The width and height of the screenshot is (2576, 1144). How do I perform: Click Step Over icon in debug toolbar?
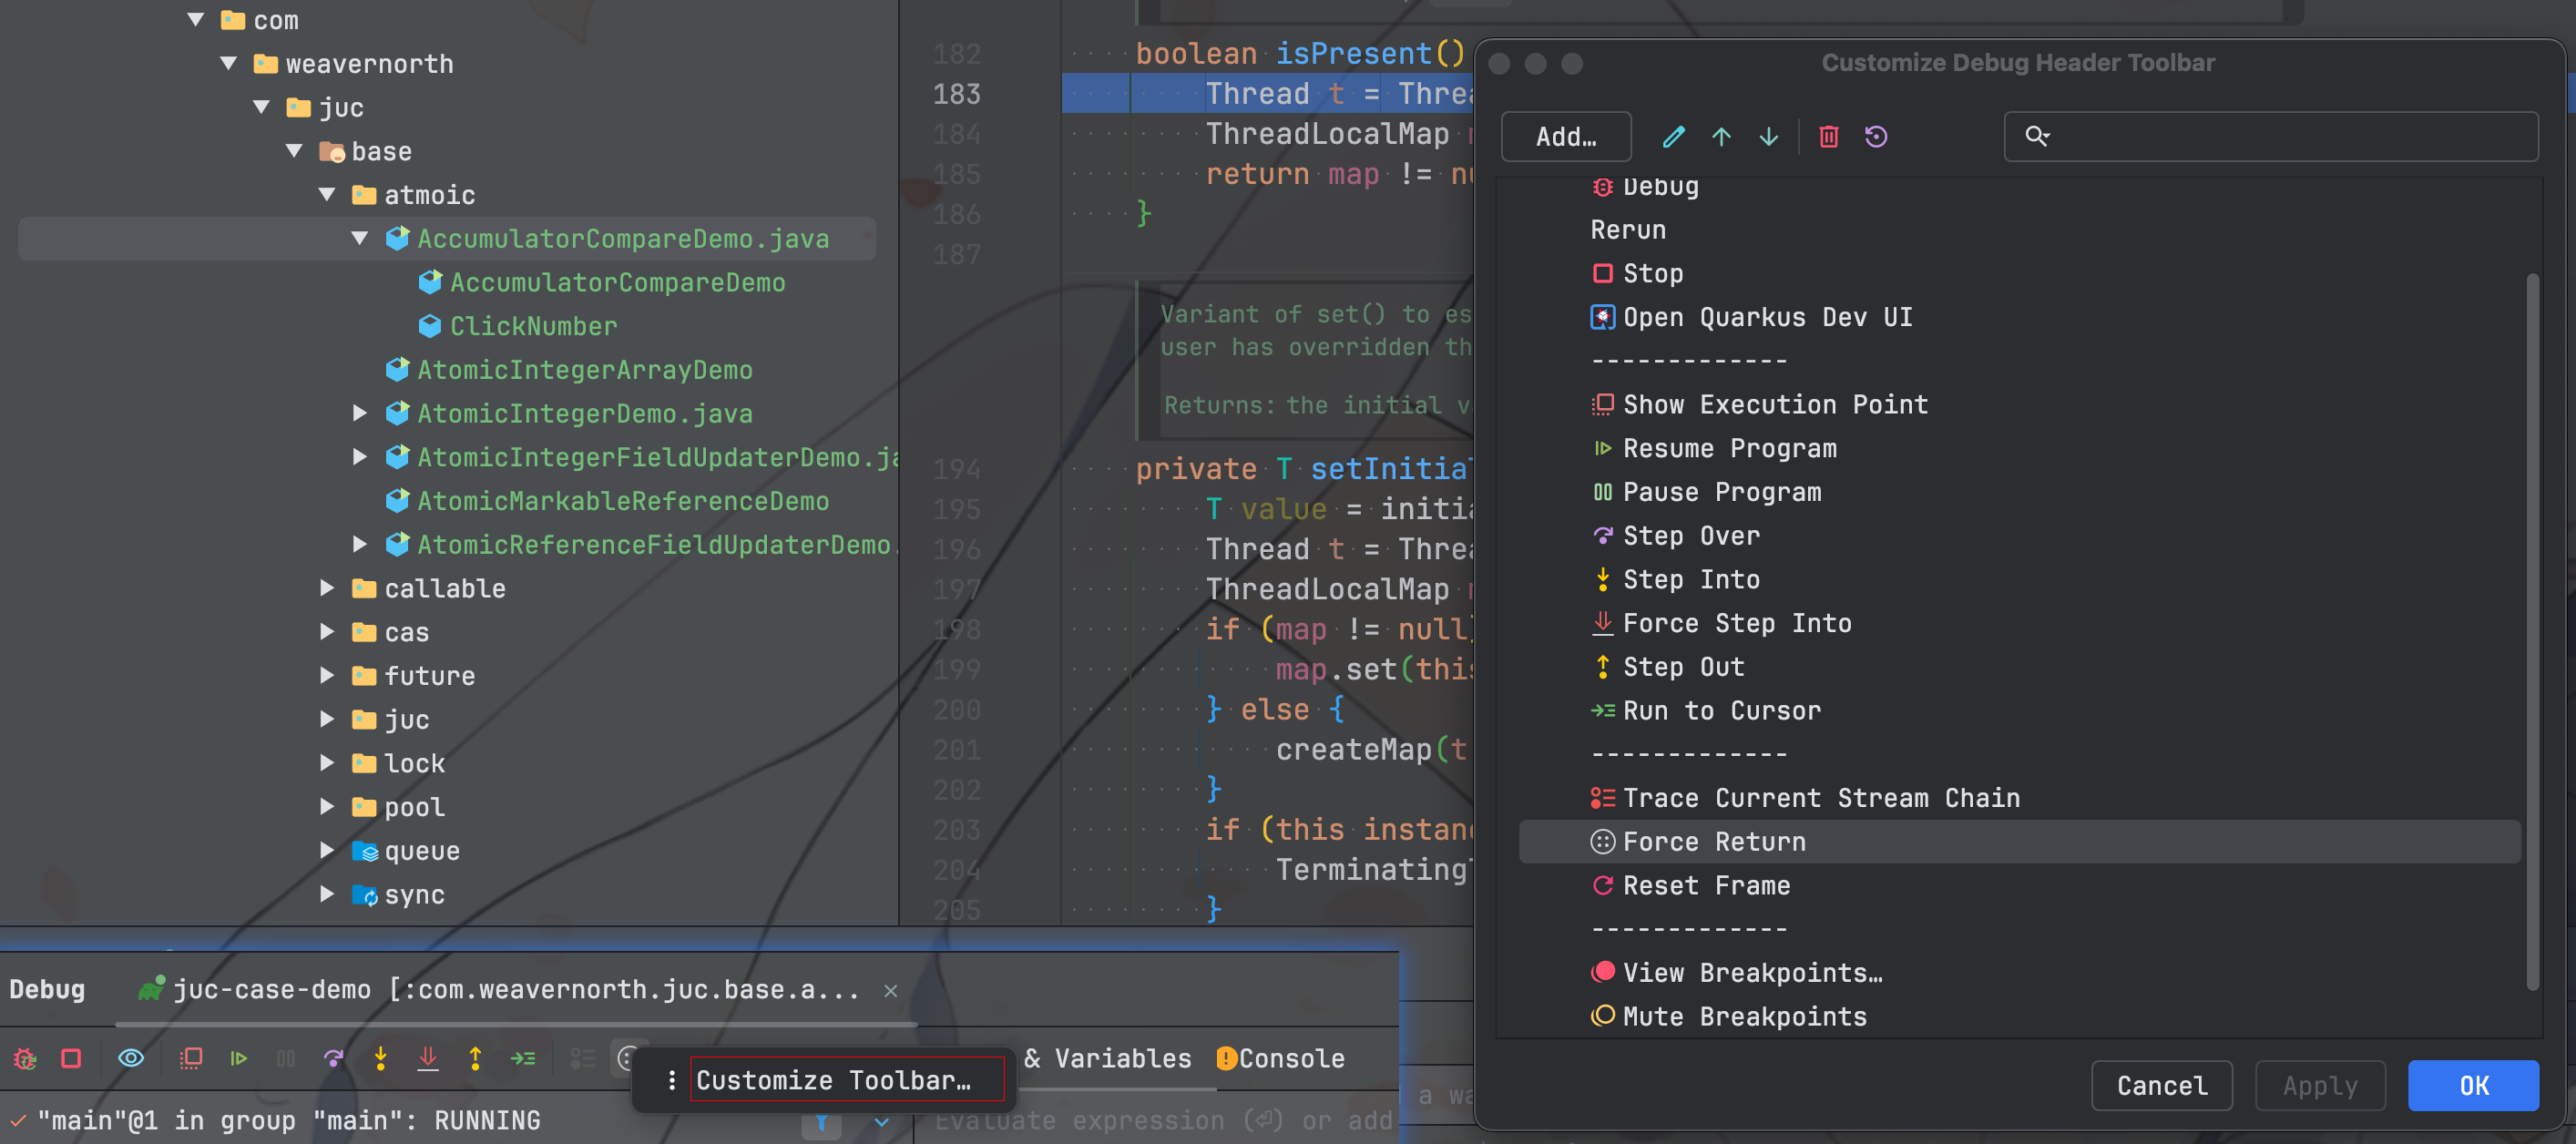tap(333, 1058)
